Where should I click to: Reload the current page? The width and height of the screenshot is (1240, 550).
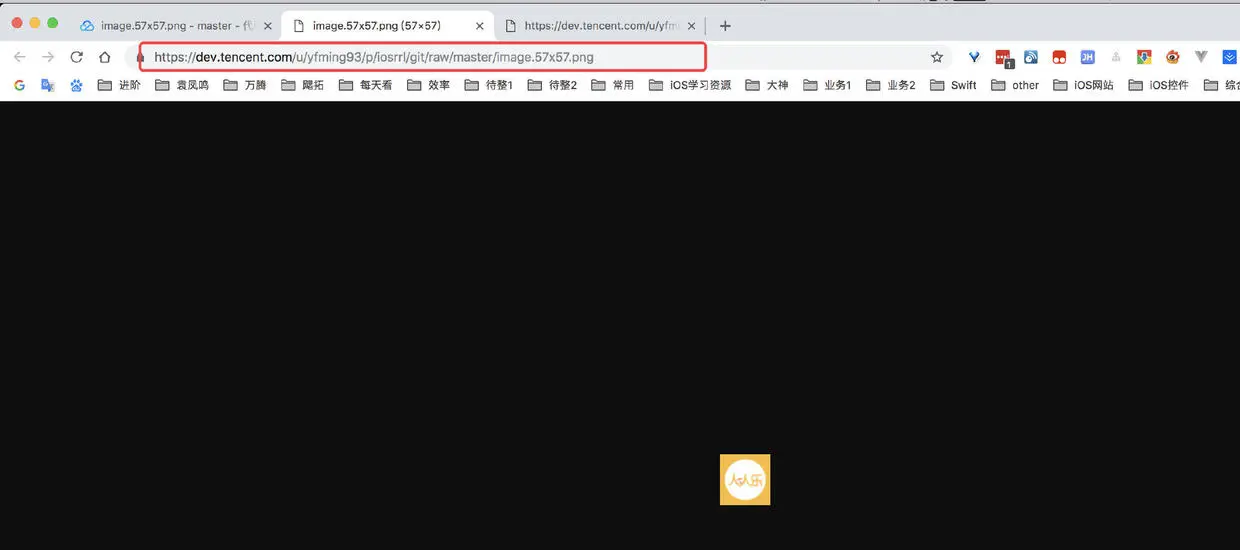point(76,57)
